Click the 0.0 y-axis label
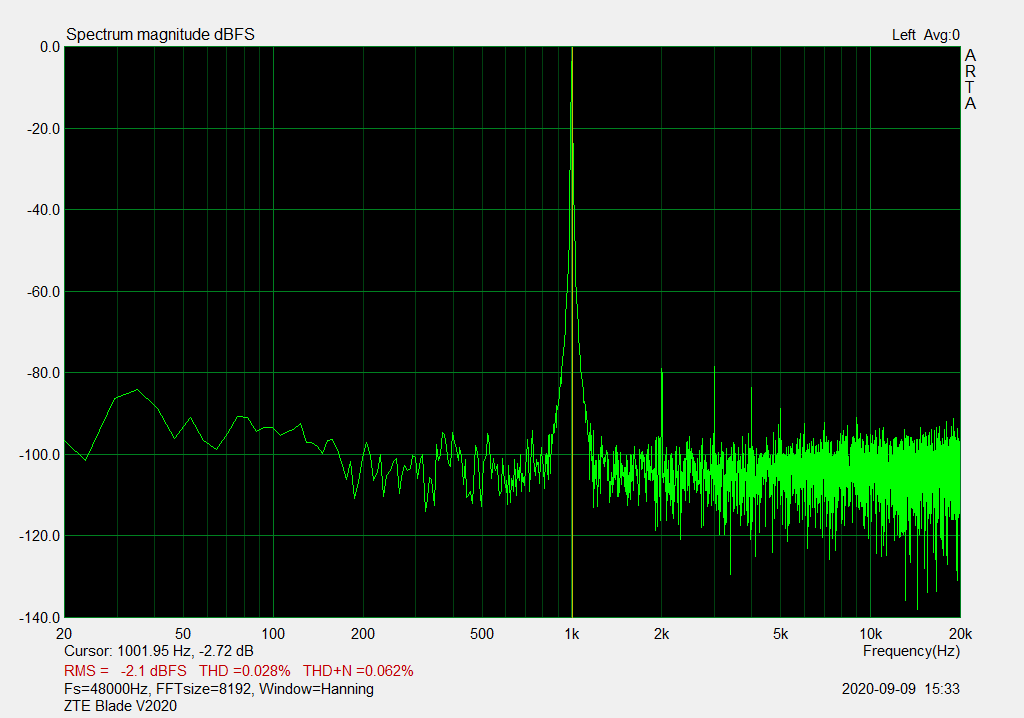This screenshot has height=718, width=1024. tap(49, 47)
